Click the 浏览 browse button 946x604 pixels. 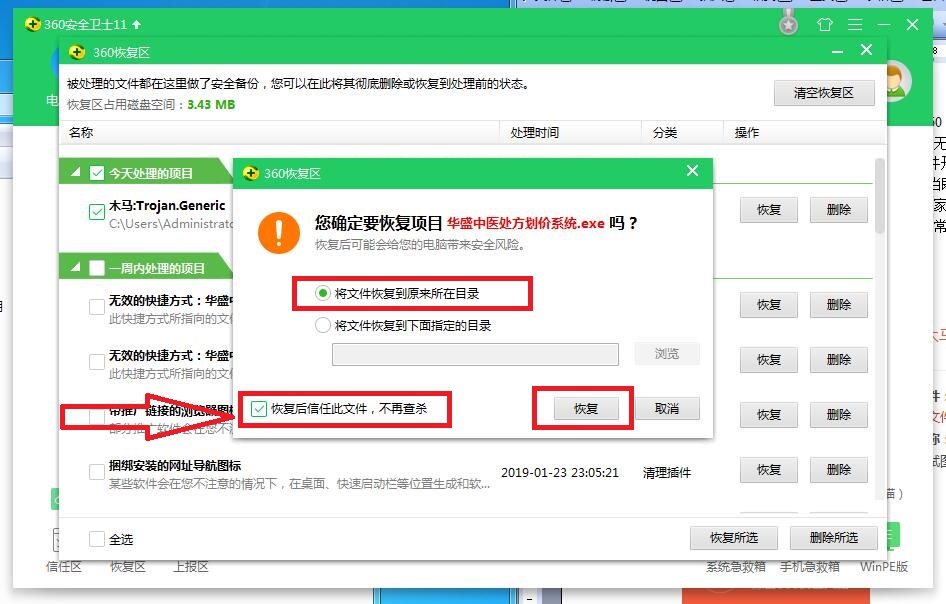tap(667, 354)
